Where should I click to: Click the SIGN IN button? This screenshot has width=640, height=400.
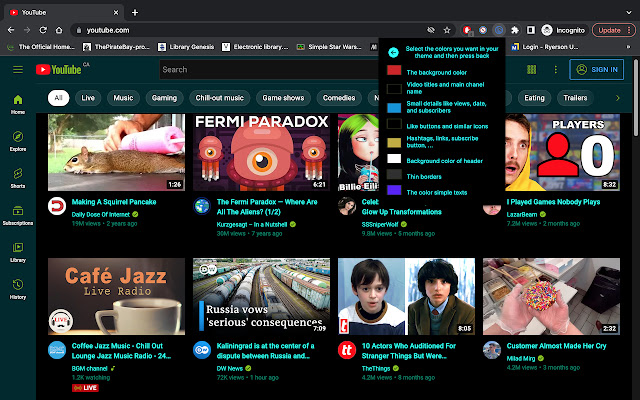pos(596,69)
